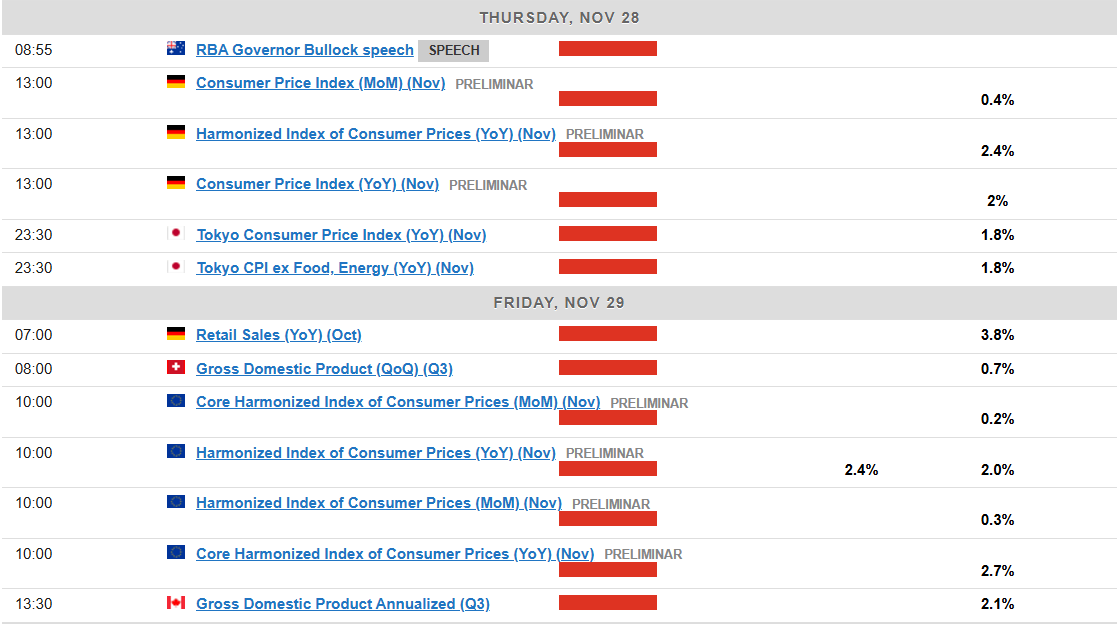Screen dimensions: 1118x624
Task: Open Gross Domestic Product Annualized (Q3) link
Action: pyautogui.click(x=343, y=604)
